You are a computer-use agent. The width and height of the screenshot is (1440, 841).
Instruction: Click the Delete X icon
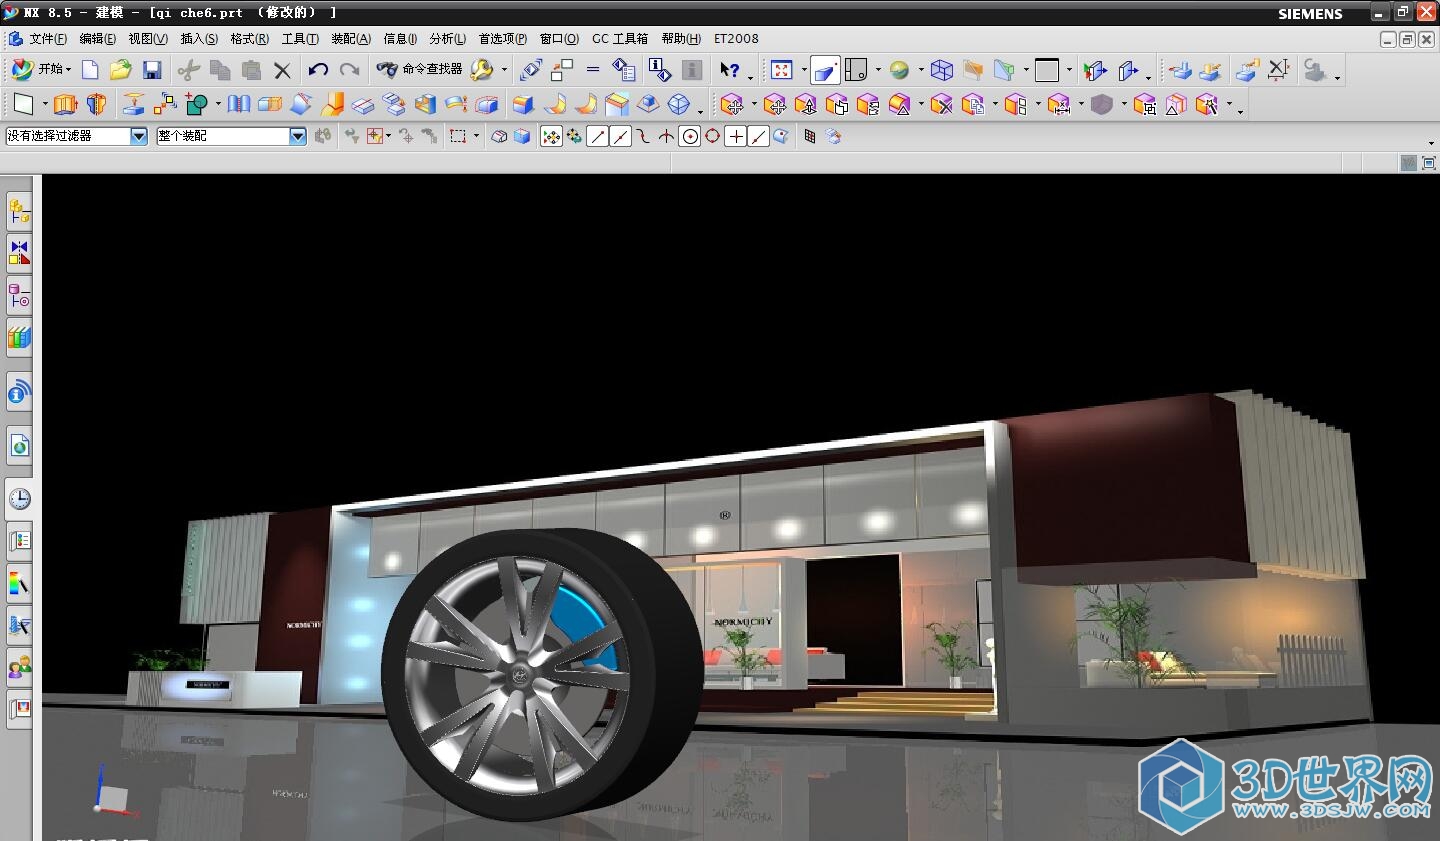coord(282,70)
